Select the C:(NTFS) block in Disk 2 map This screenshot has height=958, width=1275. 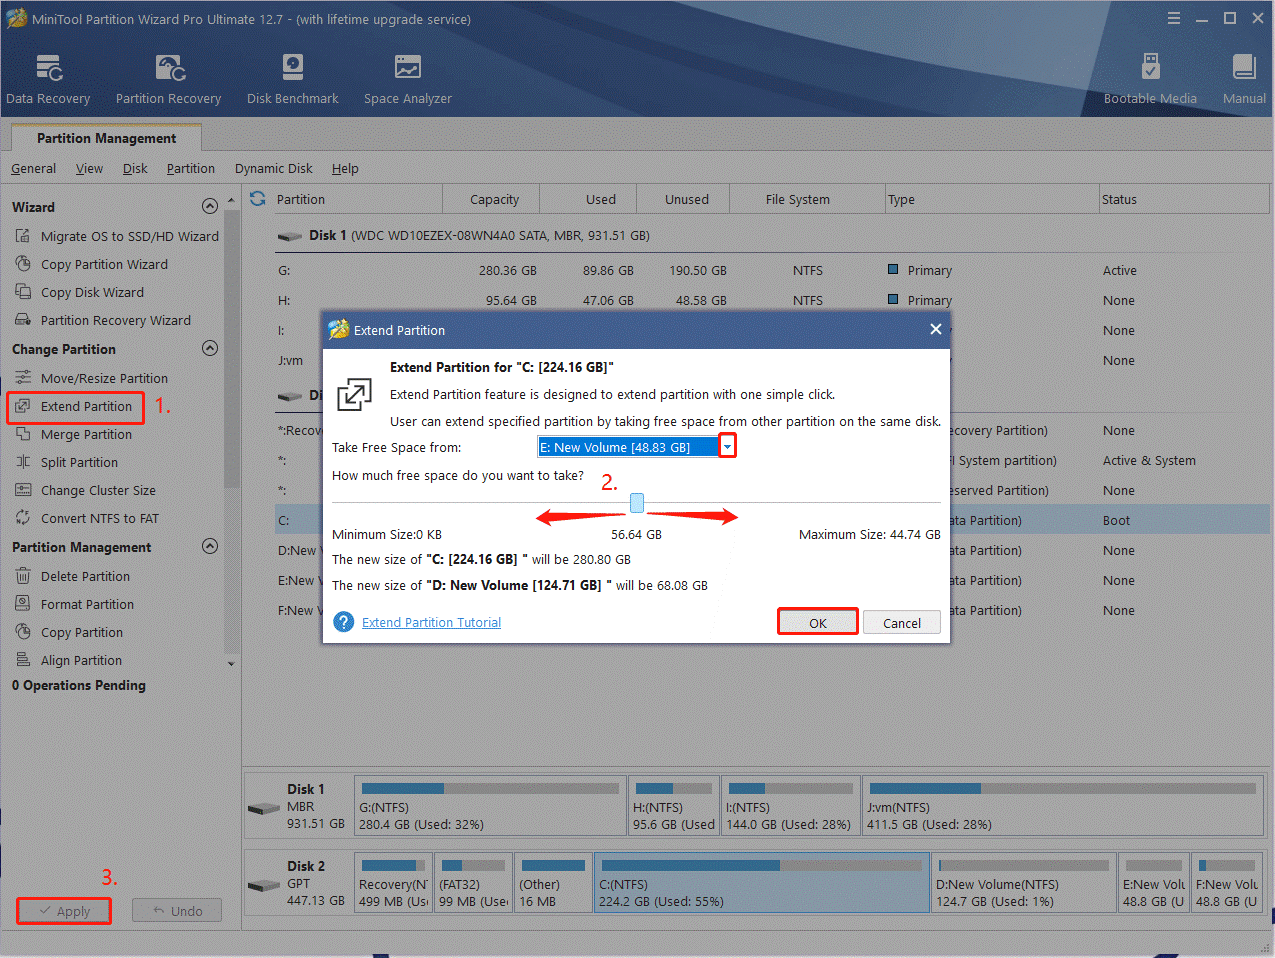pos(762,882)
